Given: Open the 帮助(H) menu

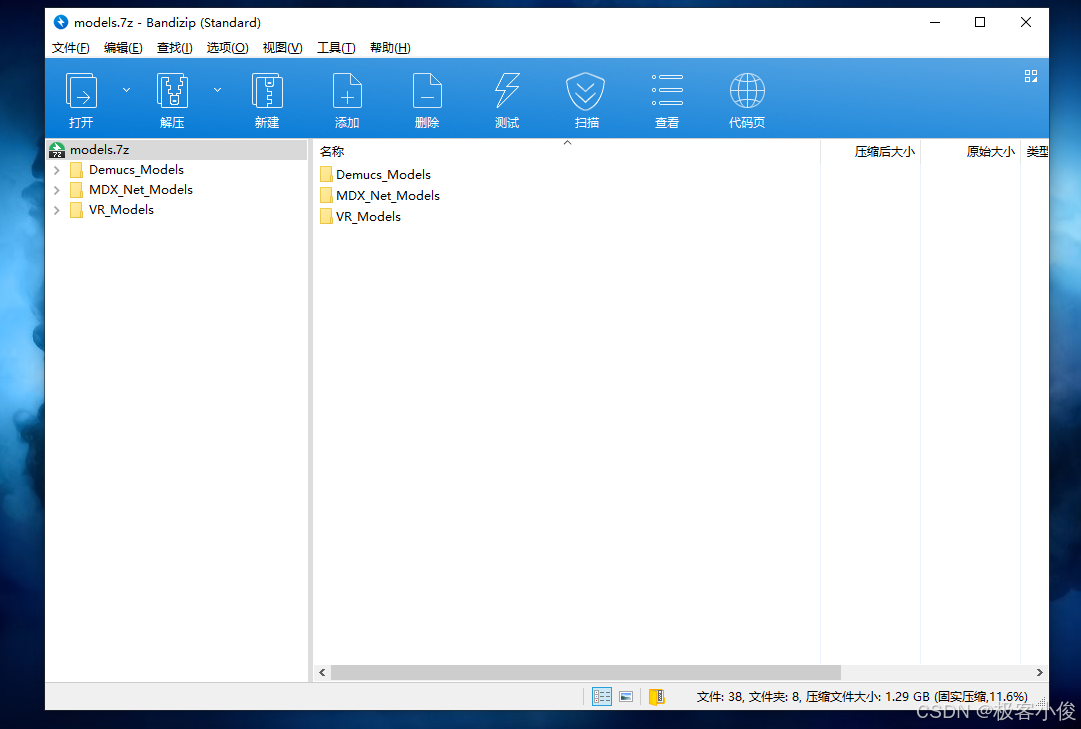Looking at the screenshot, I should (x=390, y=48).
